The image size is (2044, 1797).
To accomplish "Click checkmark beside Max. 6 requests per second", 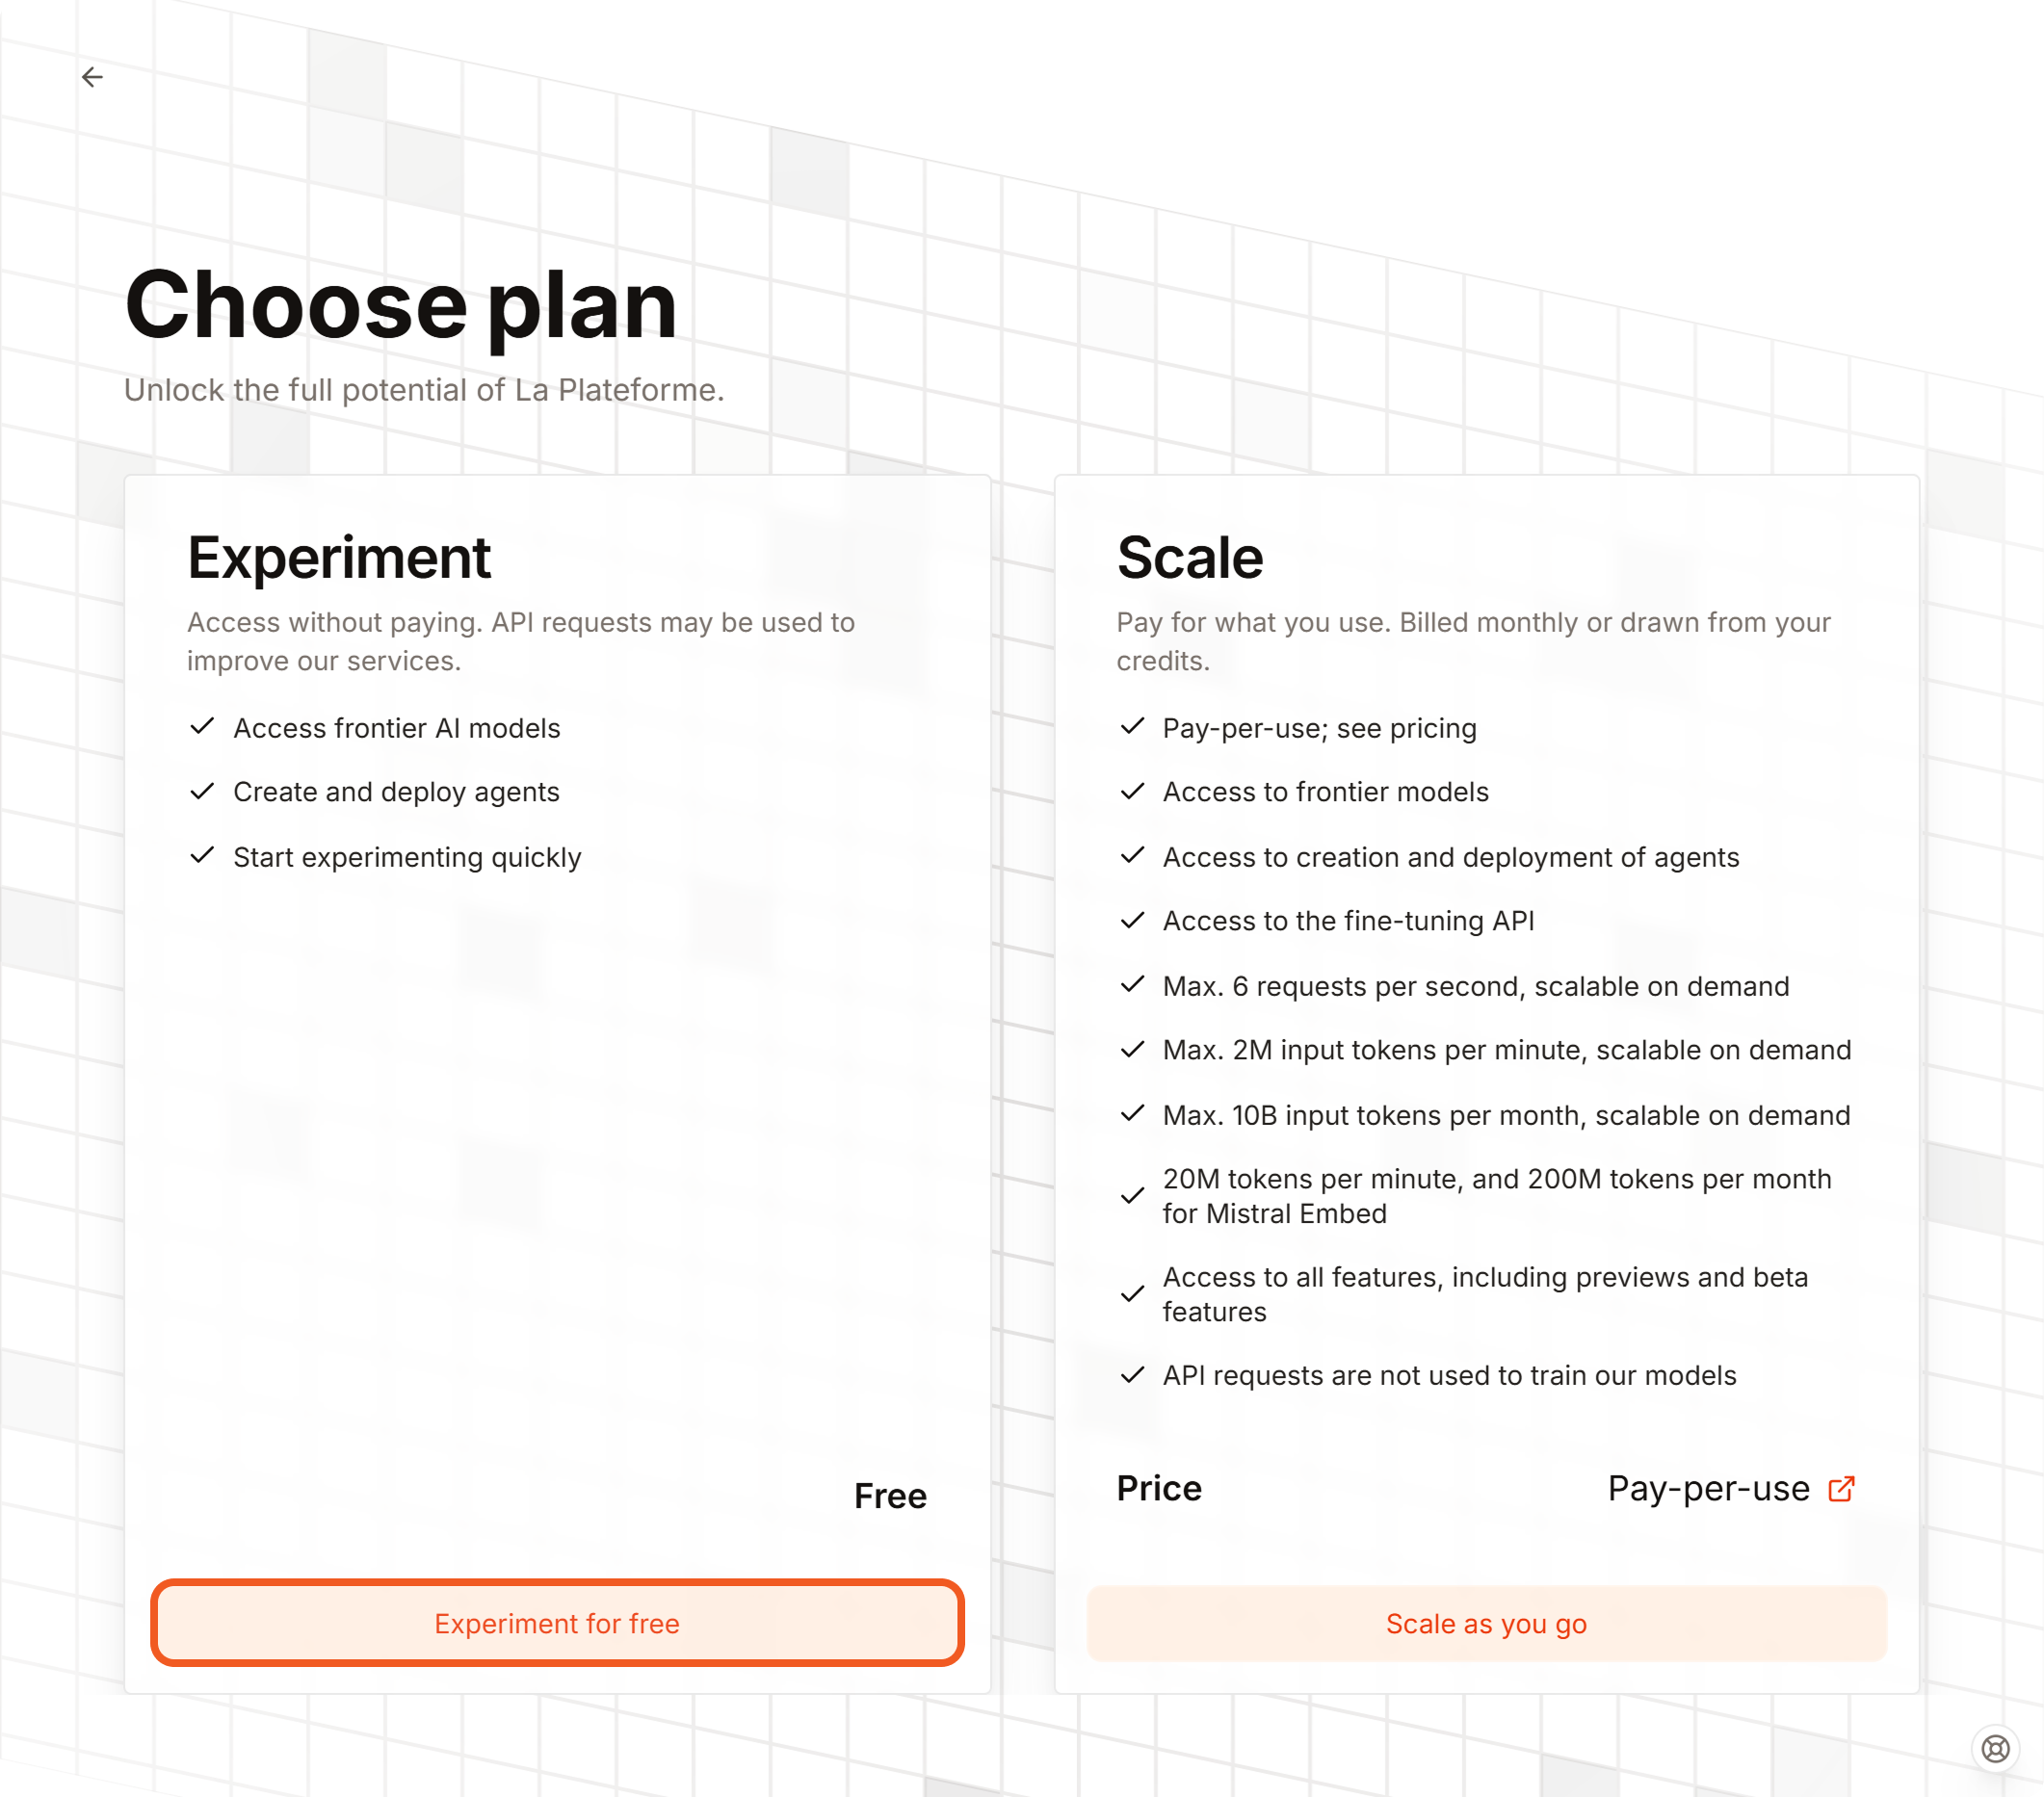I will coord(1132,985).
